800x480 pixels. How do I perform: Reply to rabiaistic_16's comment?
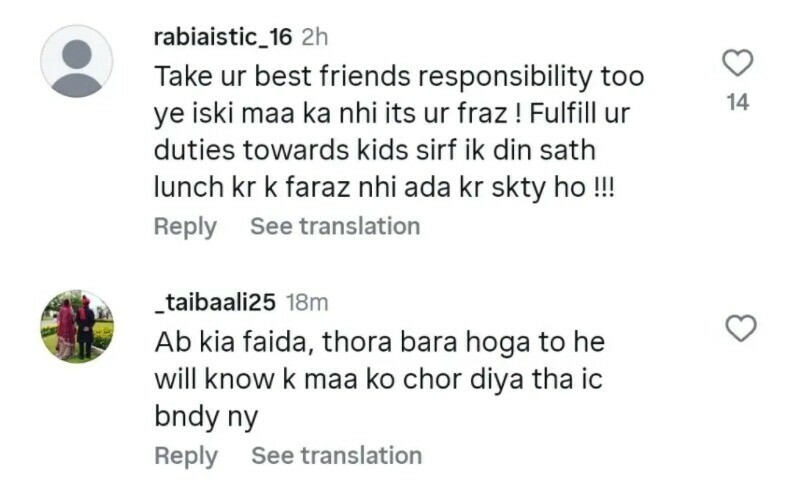(x=185, y=226)
